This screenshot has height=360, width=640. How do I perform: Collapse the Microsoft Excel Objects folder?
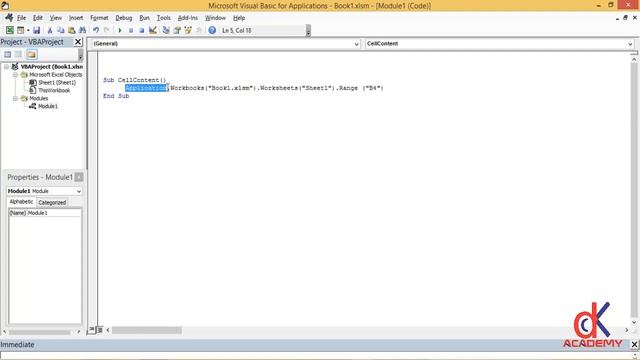pyautogui.click(x=15, y=75)
